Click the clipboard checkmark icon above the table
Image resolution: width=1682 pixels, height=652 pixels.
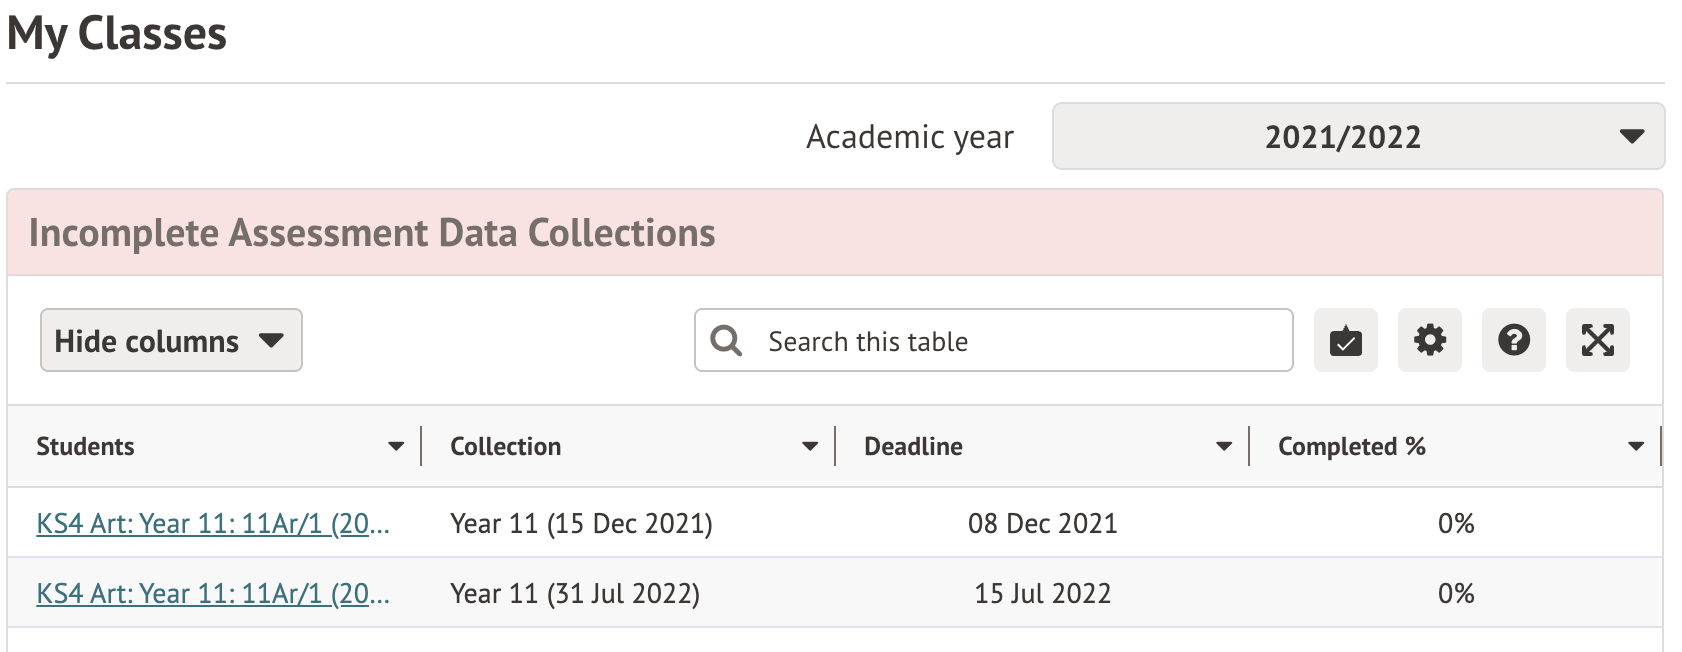[x=1345, y=341]
